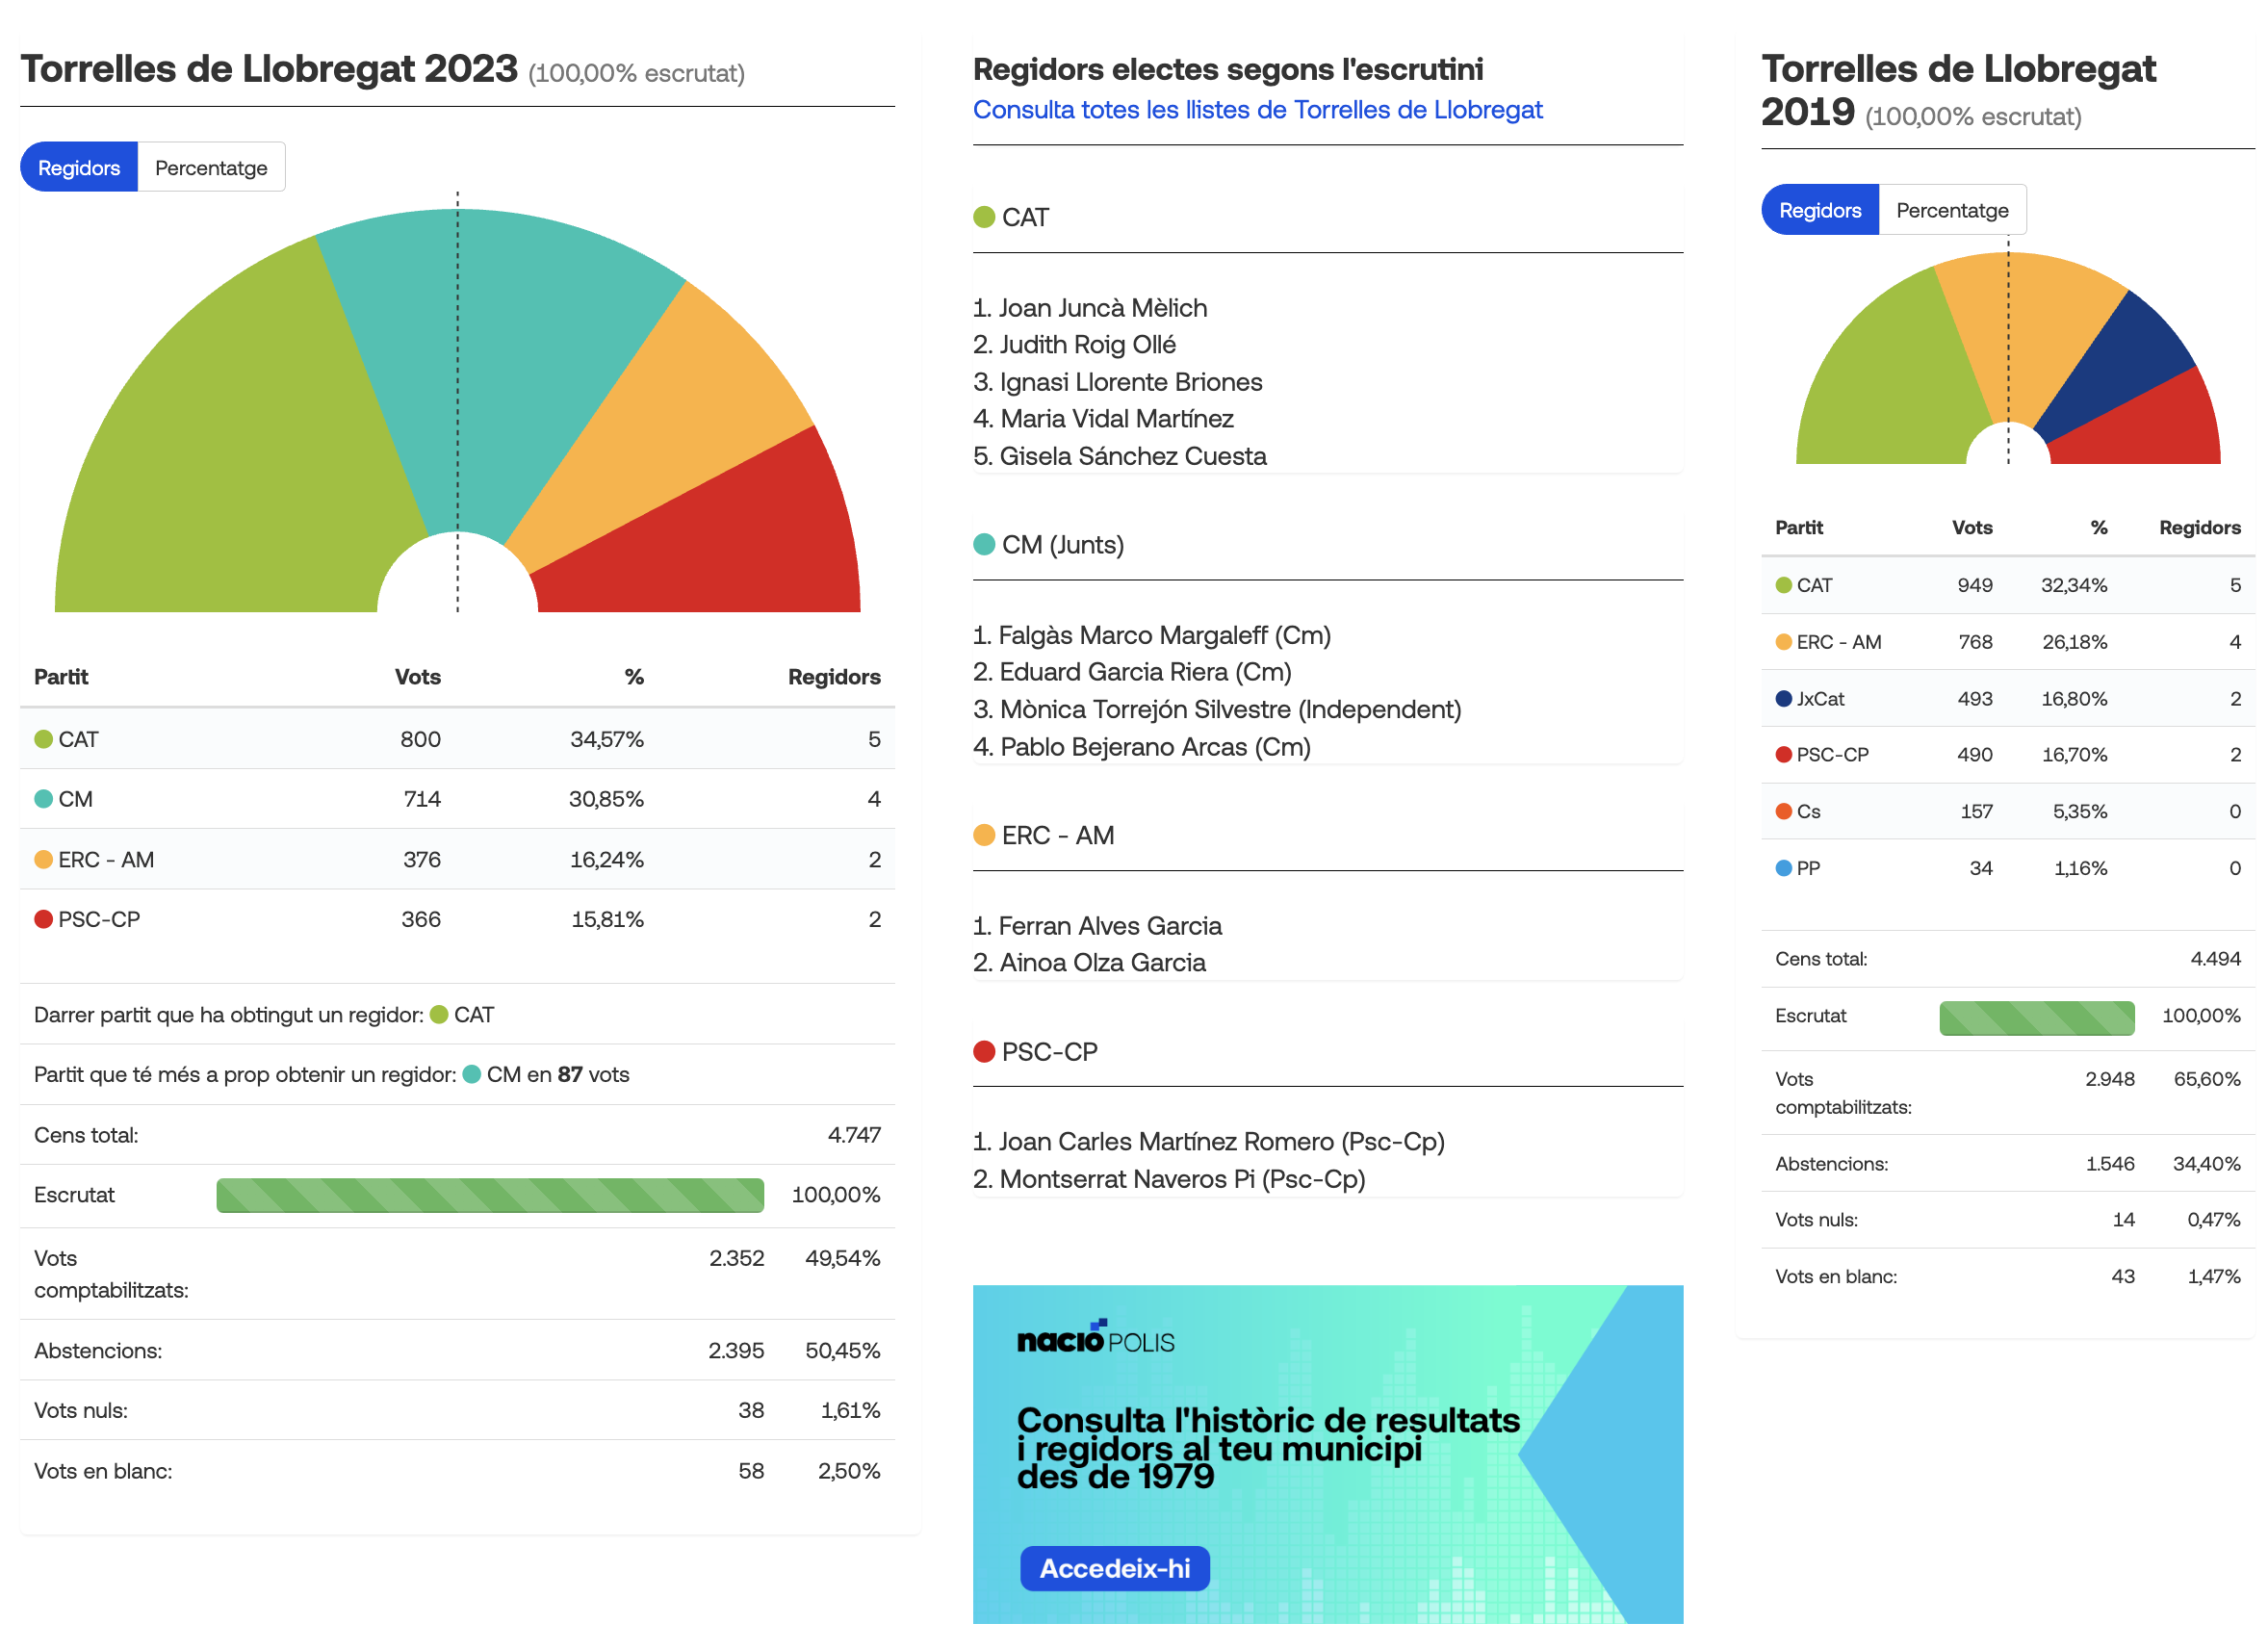
Task: Open the Nació Polis logo in the banner
Action: [x=1095, y=1339]
